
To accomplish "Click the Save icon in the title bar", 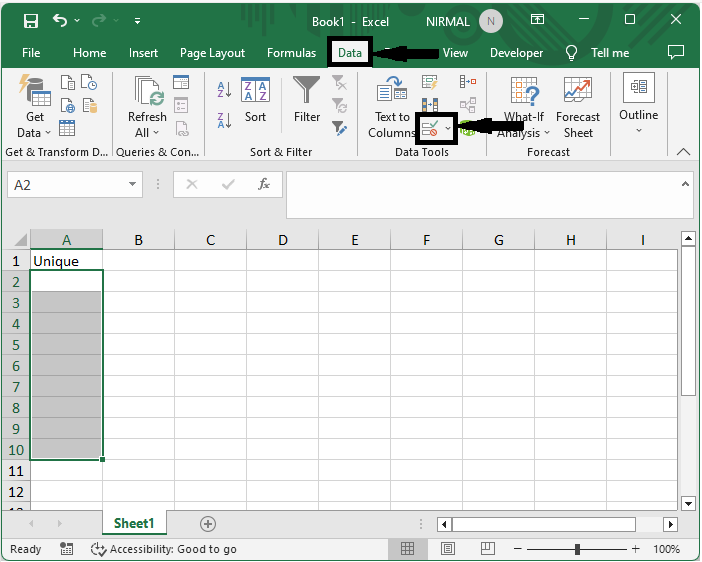I will click(31, 21).
